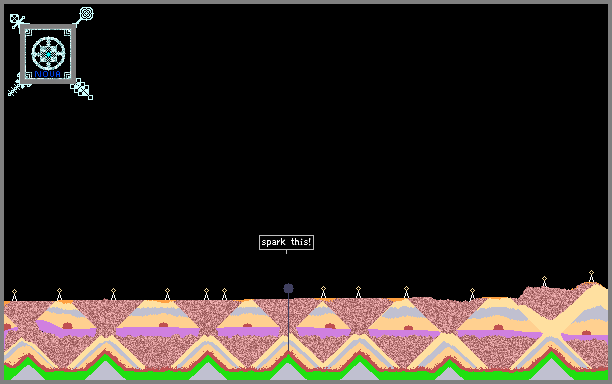Click the highest diamond tower on the right hill
The height and width of the screenshot is (384, 612).
tap(591, 276)
